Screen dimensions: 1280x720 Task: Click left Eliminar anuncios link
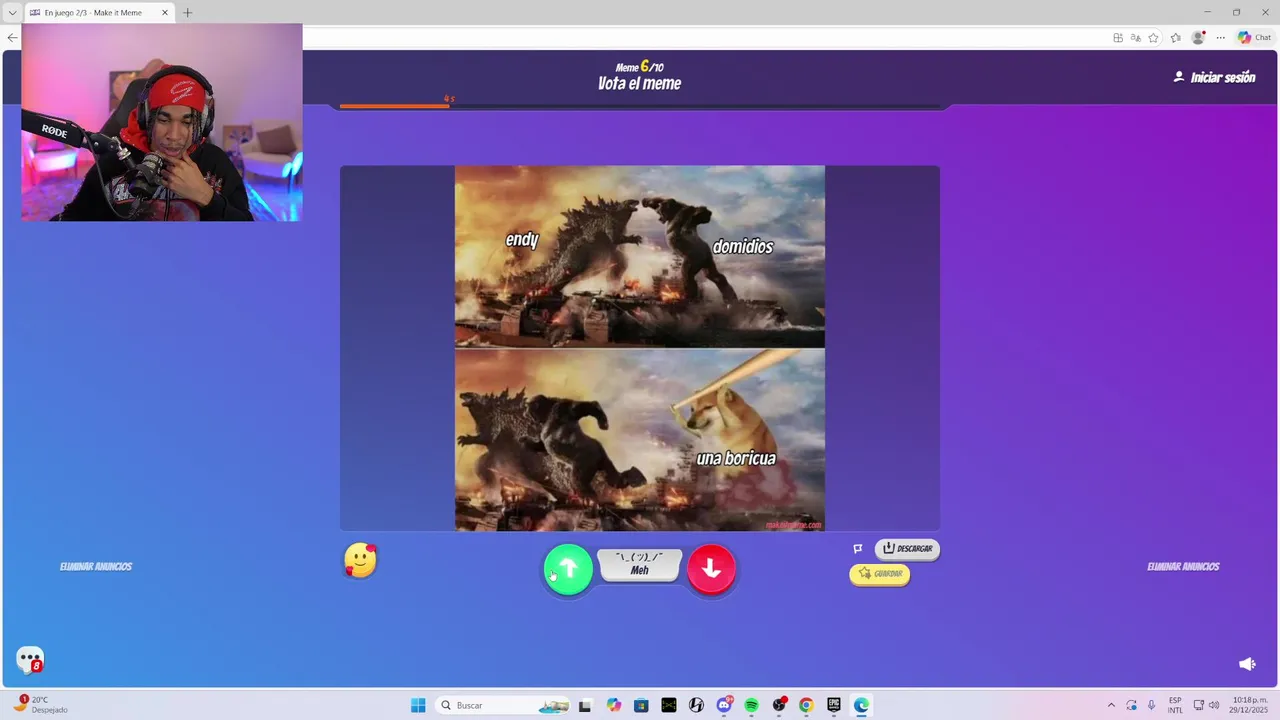[x=96, y=567]
